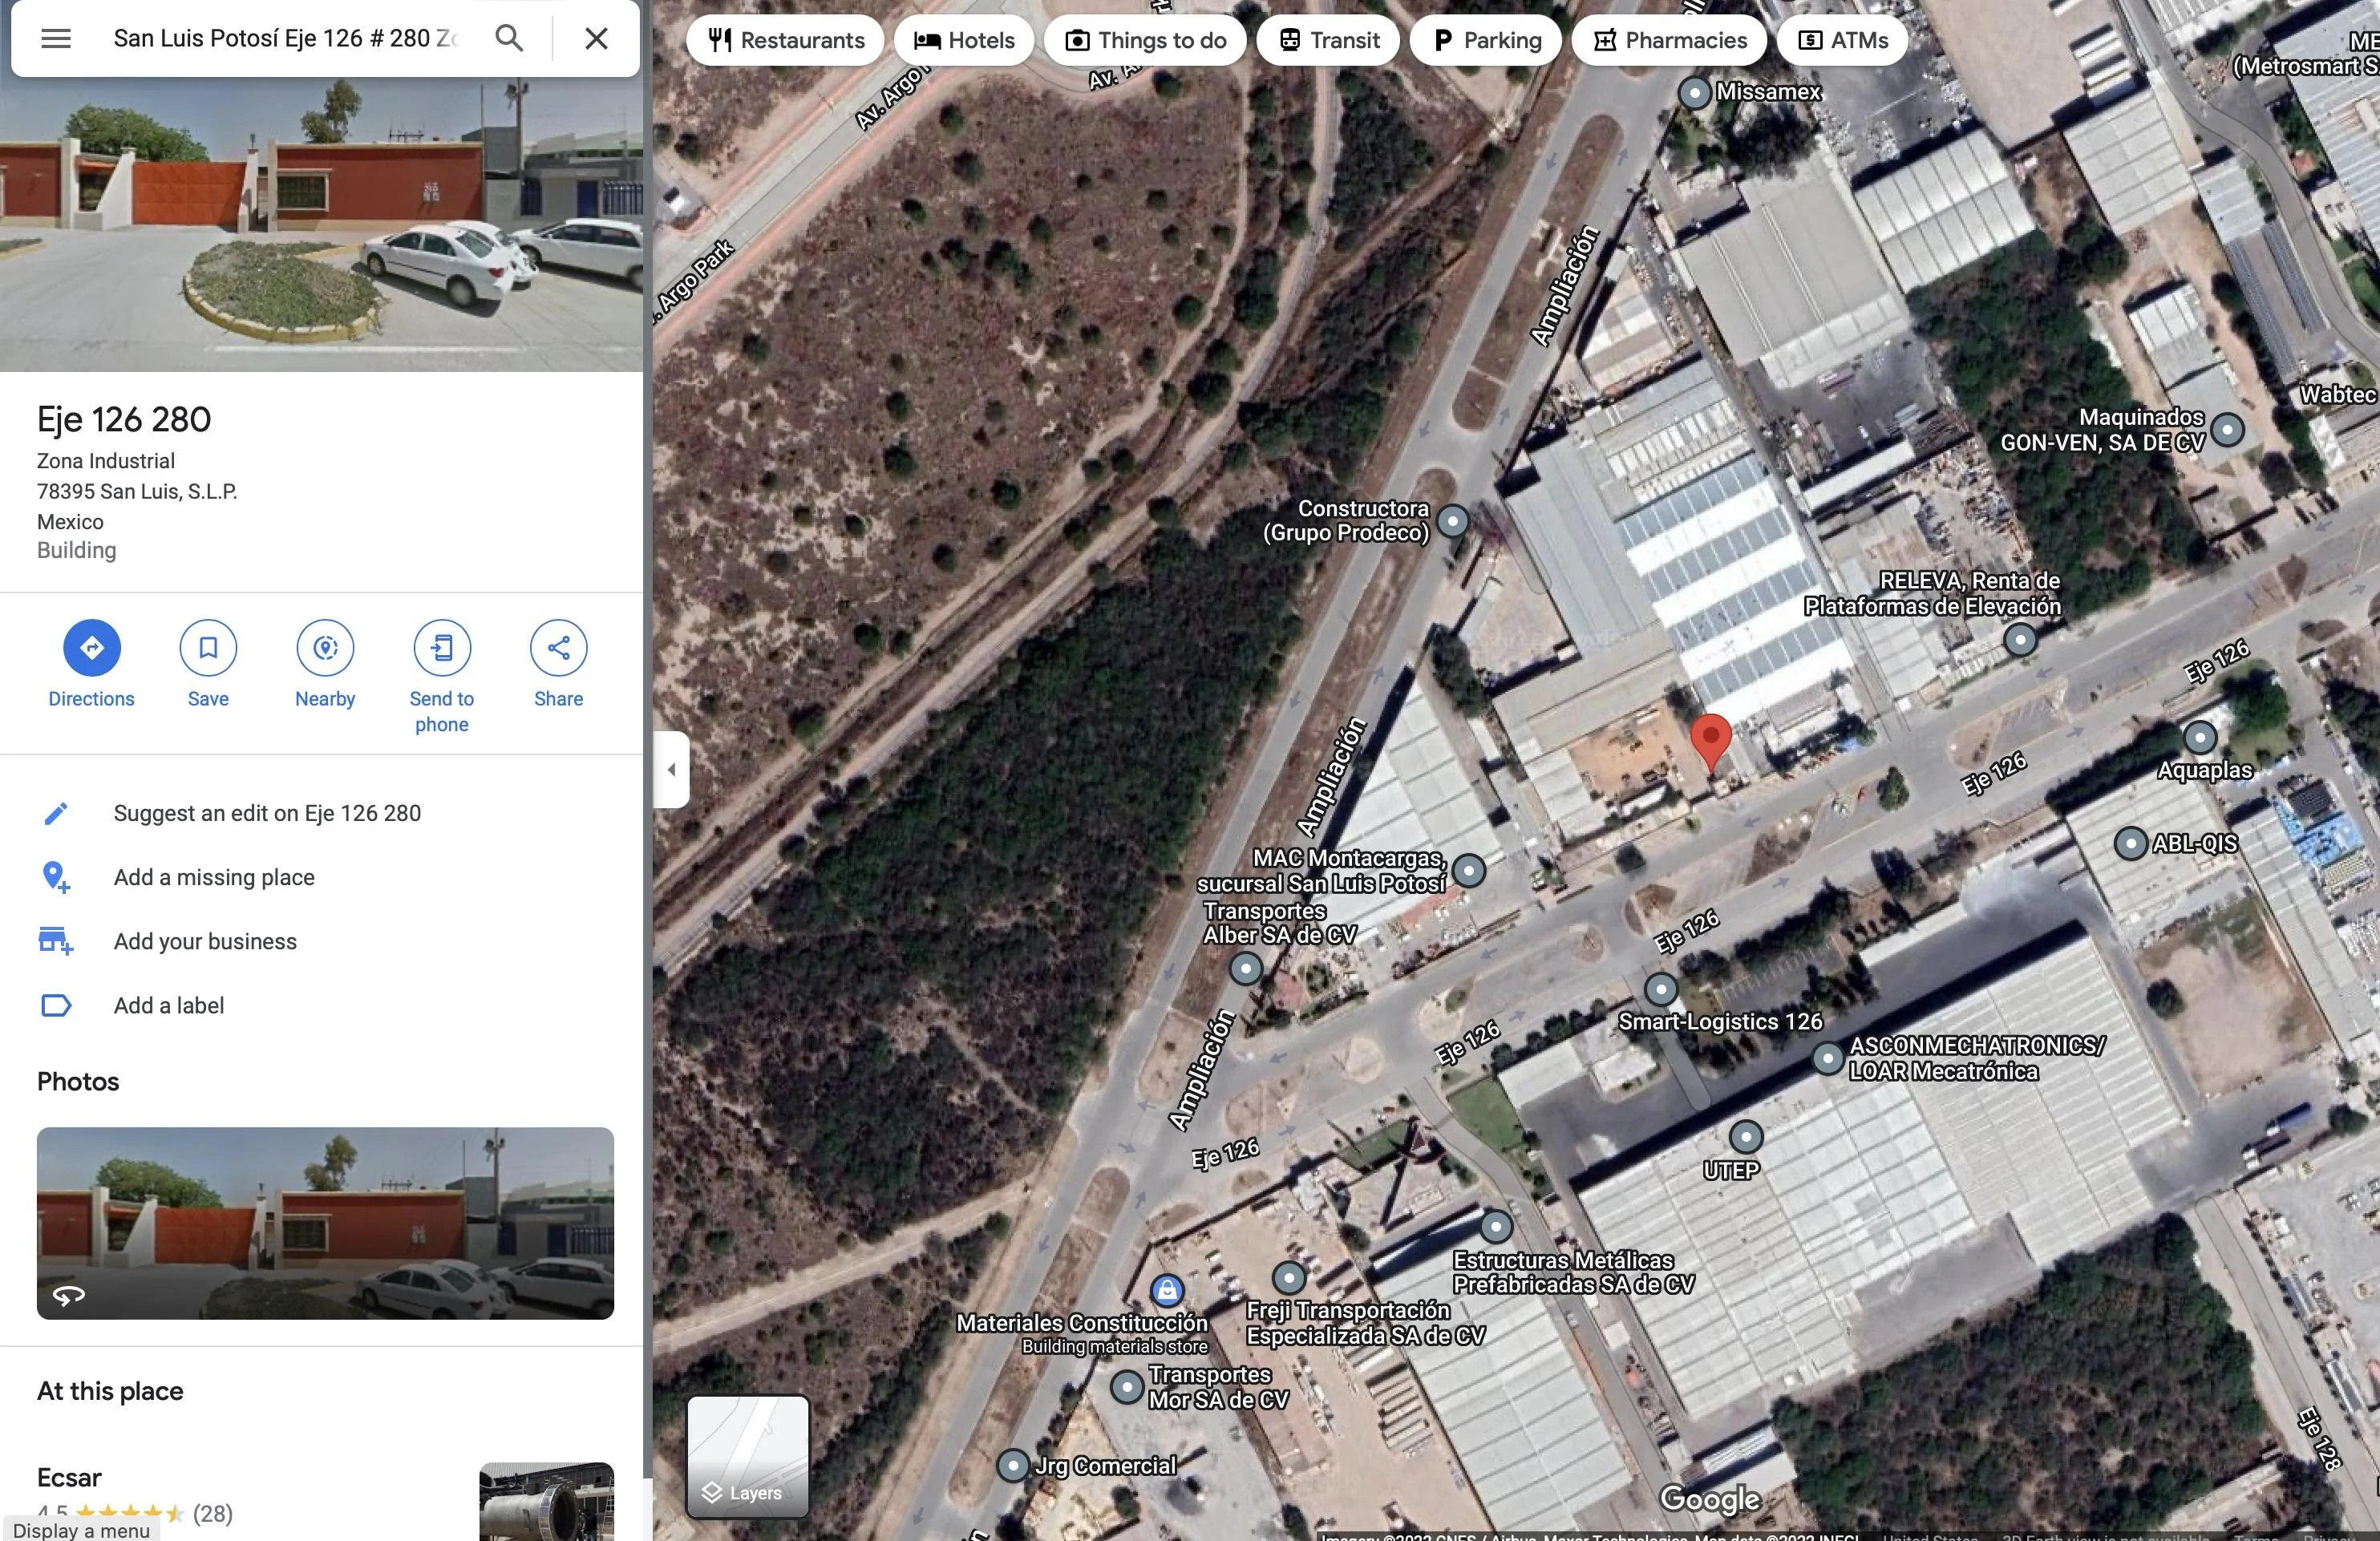Click the red location pin marker
The image size is (2380, 1541).
click(1710, 739)
